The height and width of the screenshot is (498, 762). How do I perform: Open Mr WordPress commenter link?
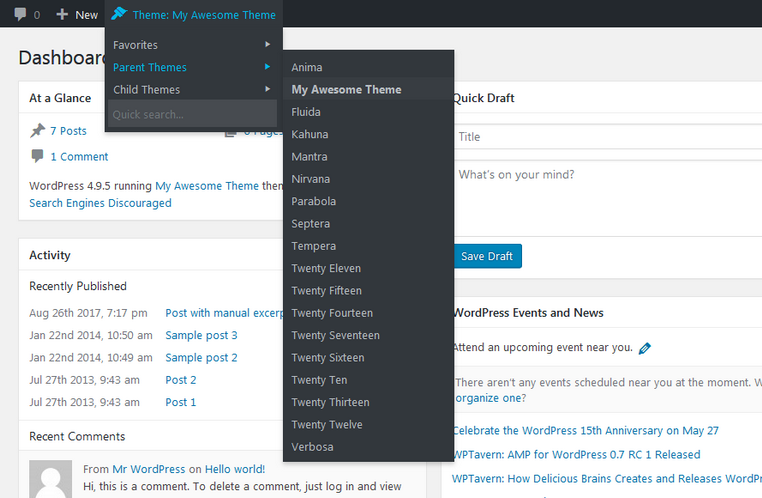tap(149, 469)
